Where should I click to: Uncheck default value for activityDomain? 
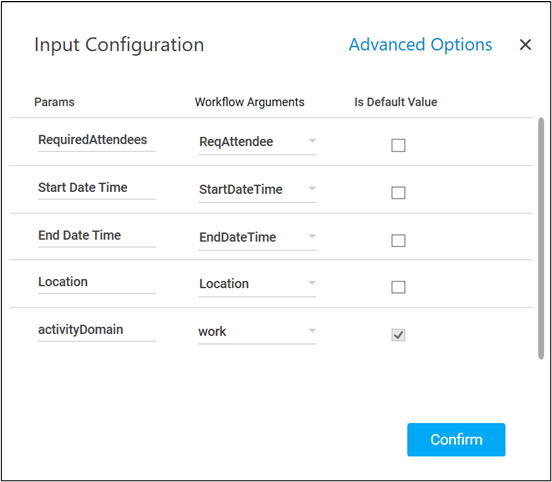point(398,334)
